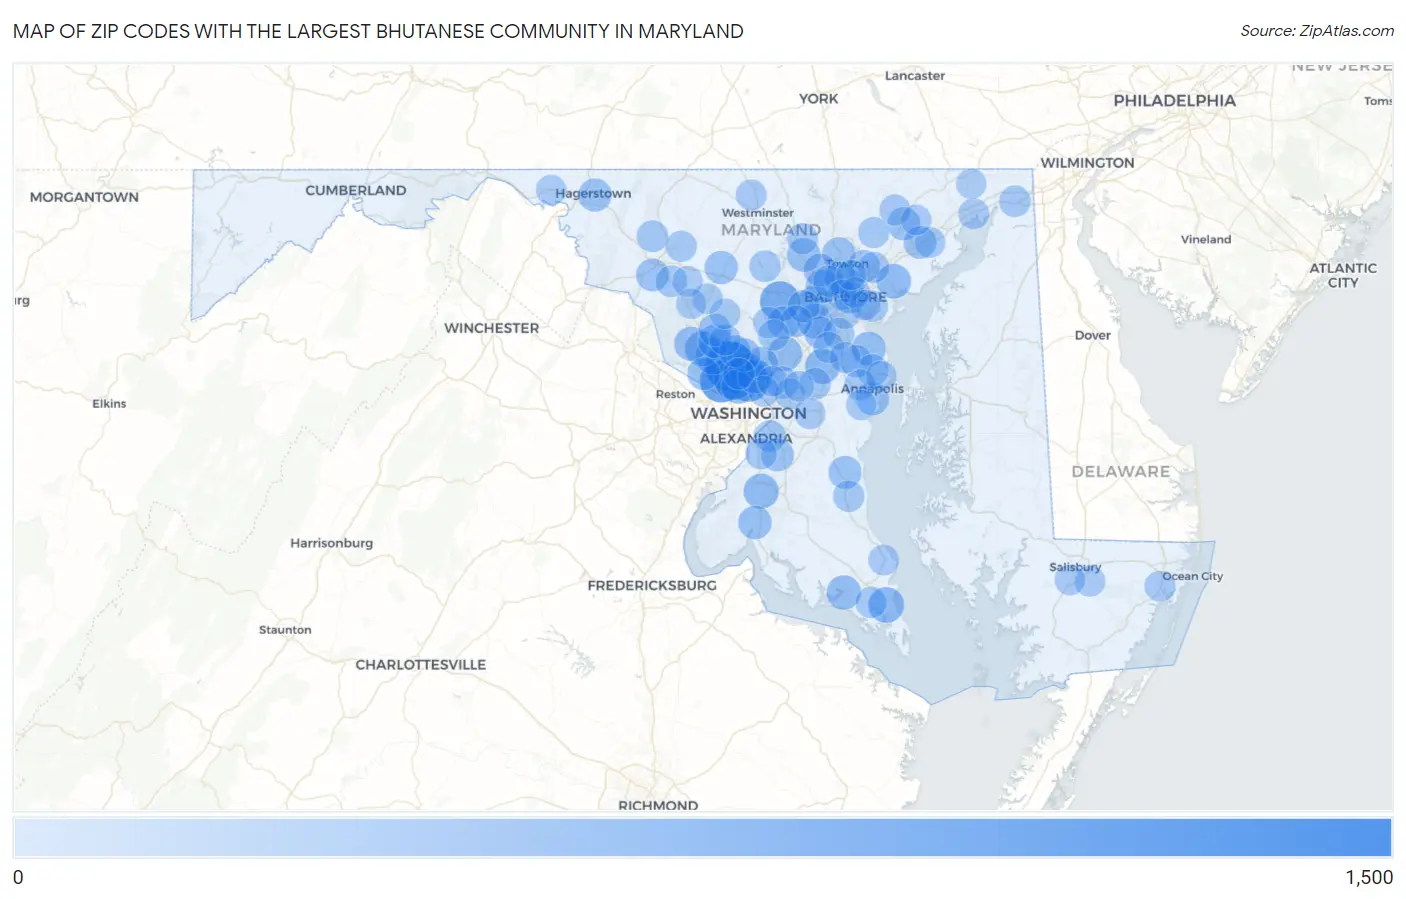This screenshot has width=1406, height=899.
Task: Select the Dover city label
Action: click(x=1092, y=335)
